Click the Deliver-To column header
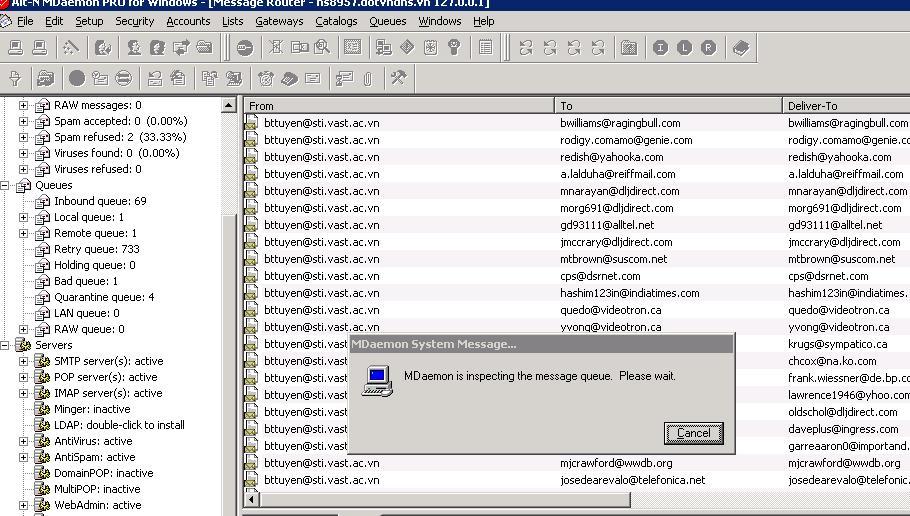This screenshot has height=516, width=910. 847,106
